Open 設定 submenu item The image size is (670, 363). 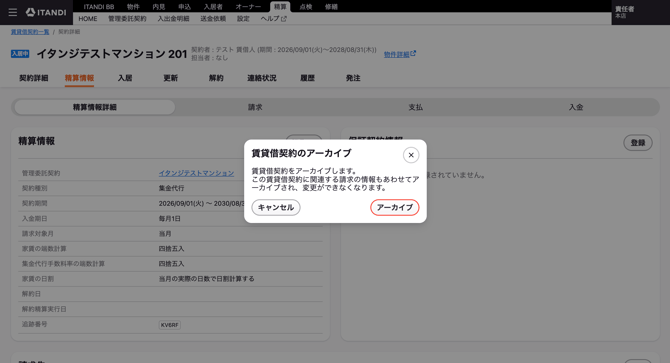[x=243, y=19]
